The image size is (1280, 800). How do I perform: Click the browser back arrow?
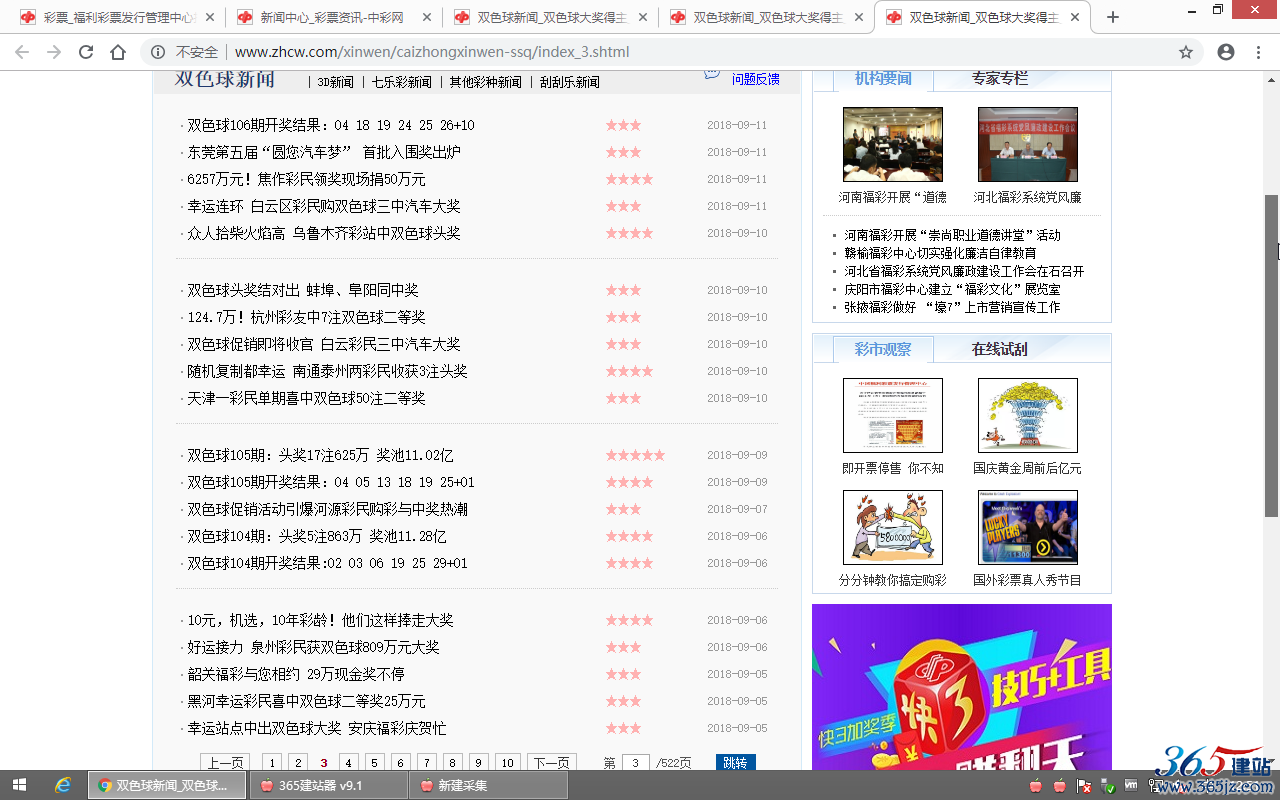pyautogui.click(x=22, y=52)
